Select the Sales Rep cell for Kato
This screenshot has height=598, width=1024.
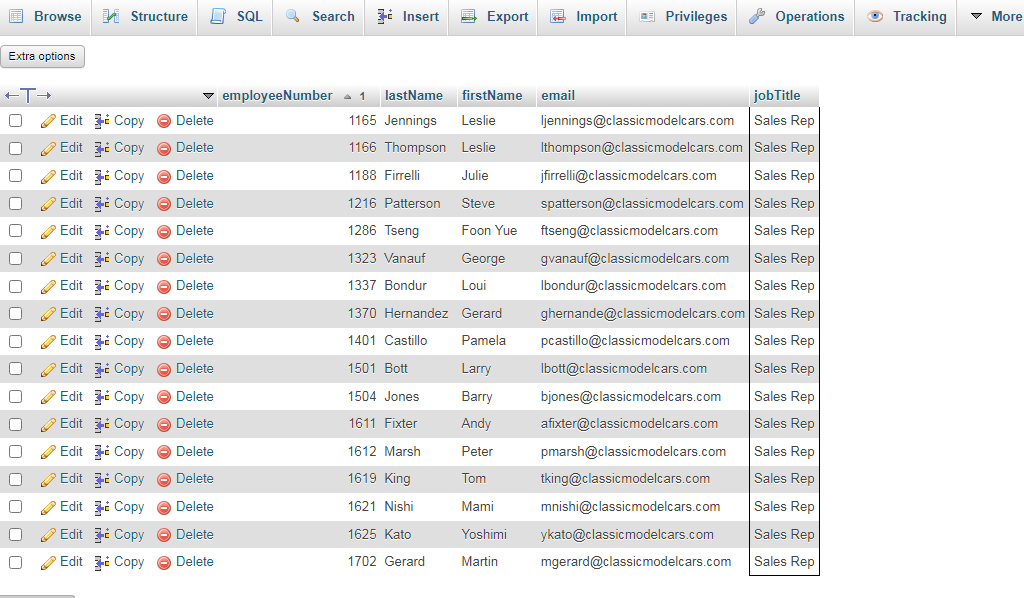click(x=784, y=534)
